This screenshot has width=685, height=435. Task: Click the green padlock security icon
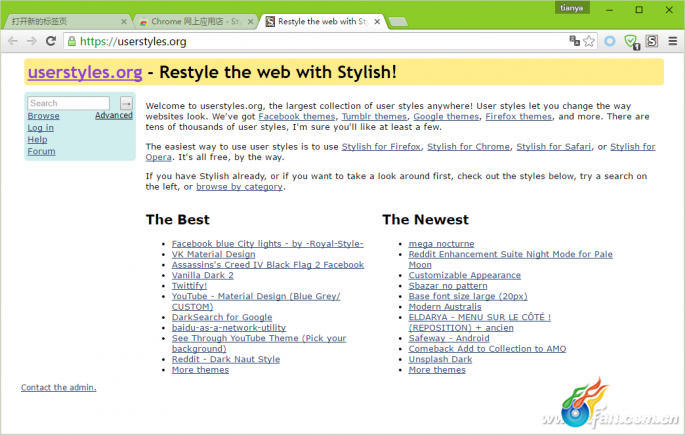72,41
